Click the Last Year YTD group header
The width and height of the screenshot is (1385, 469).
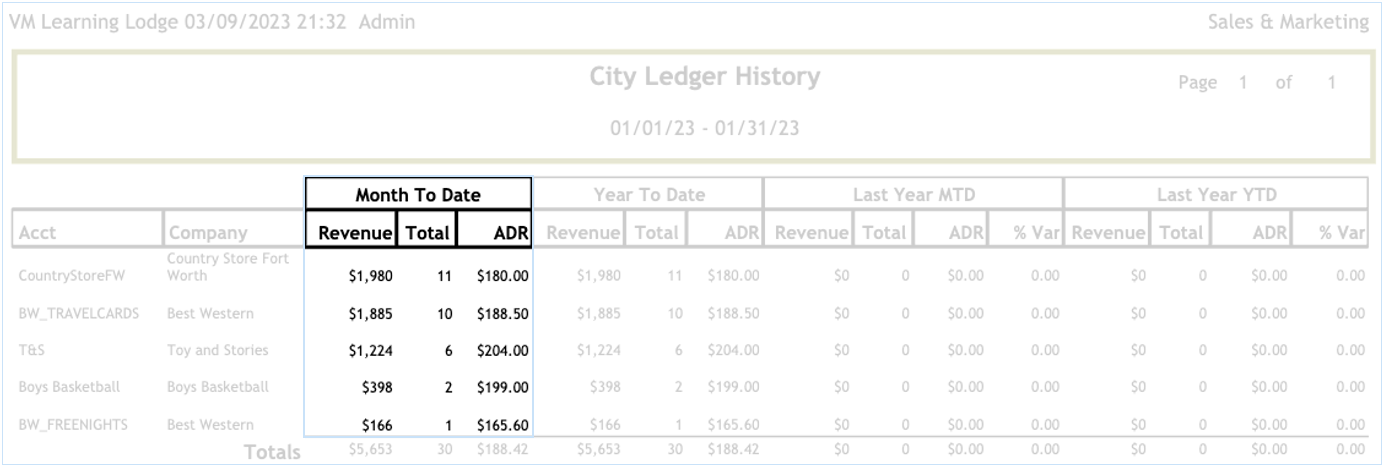pyautogui.click(x=1217, y=195)
